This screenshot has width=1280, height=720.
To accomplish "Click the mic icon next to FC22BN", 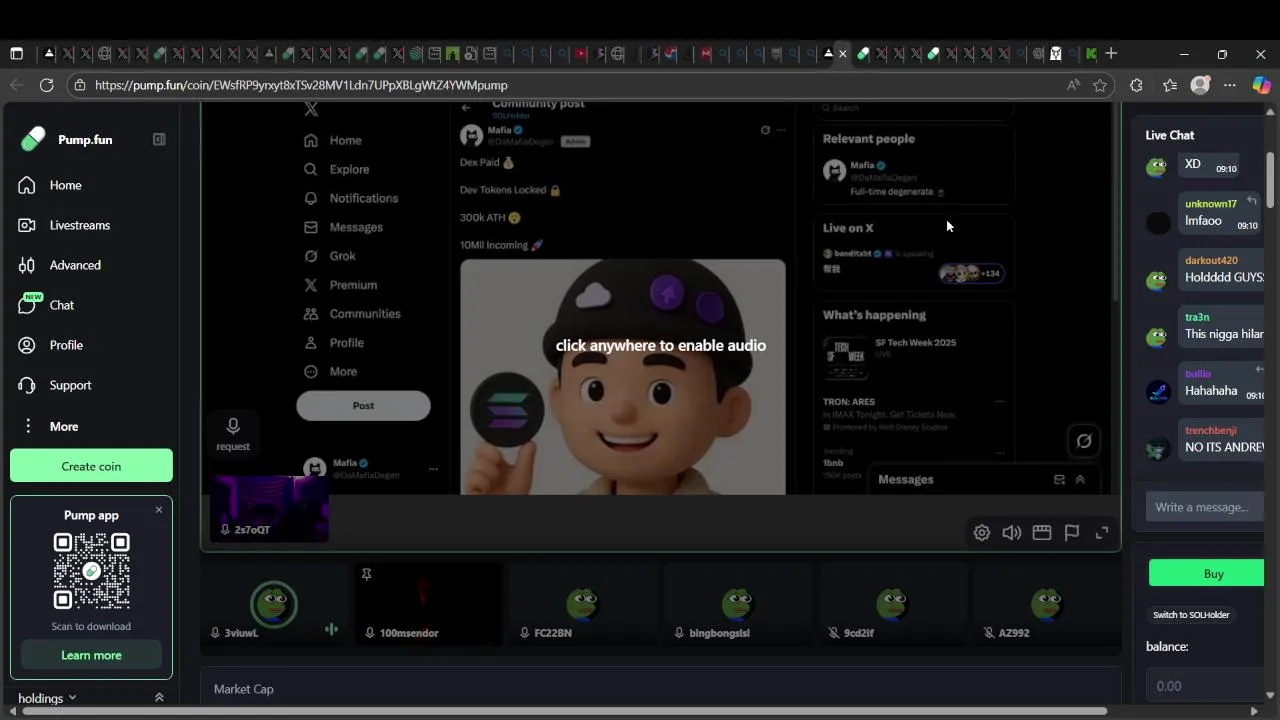I will (524, 633).
